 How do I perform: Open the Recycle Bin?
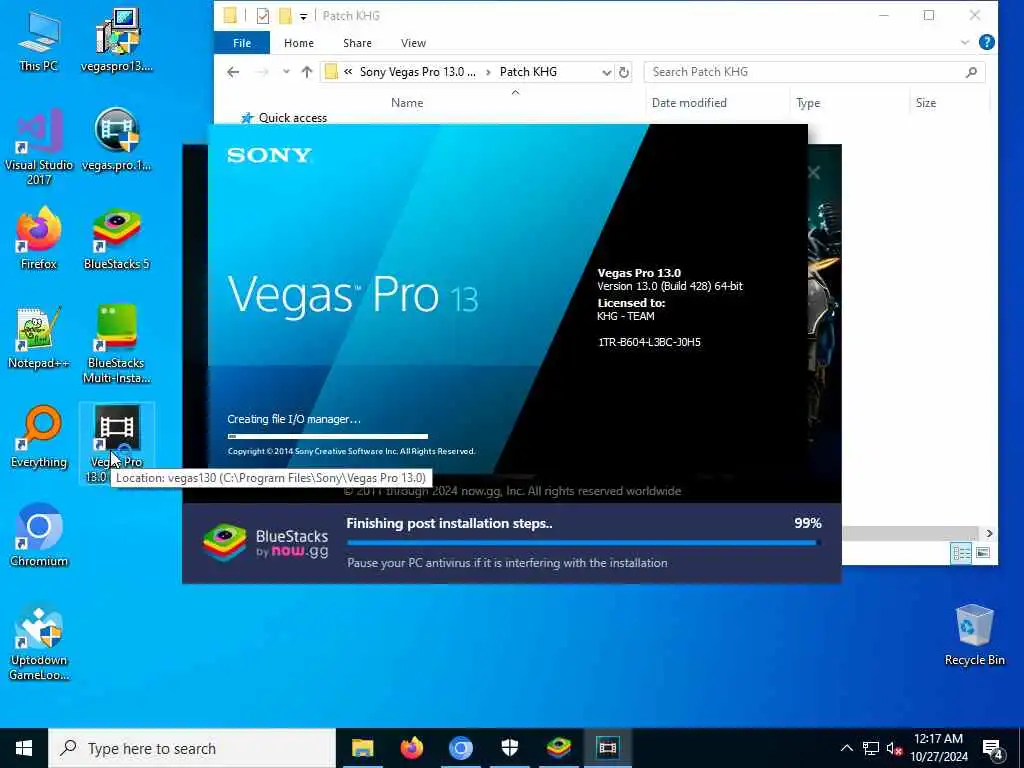pos(974,635)
